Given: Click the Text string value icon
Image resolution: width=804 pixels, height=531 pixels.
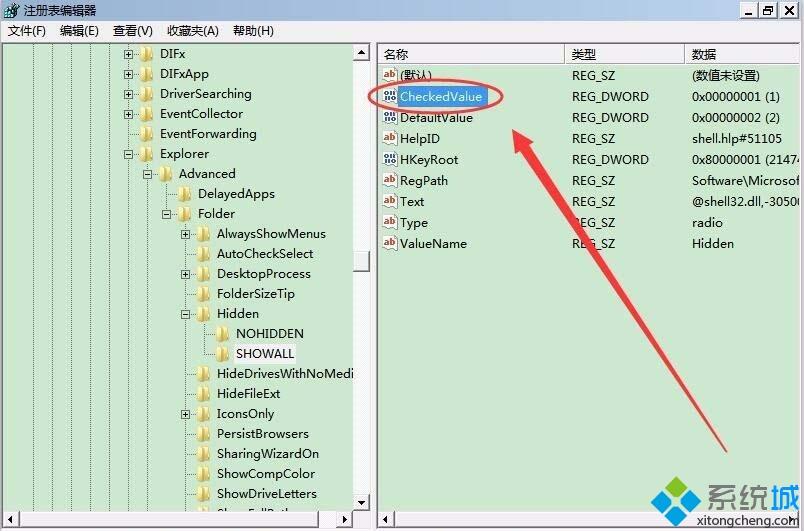Looking at the screenshot, I should coord(390,201).
